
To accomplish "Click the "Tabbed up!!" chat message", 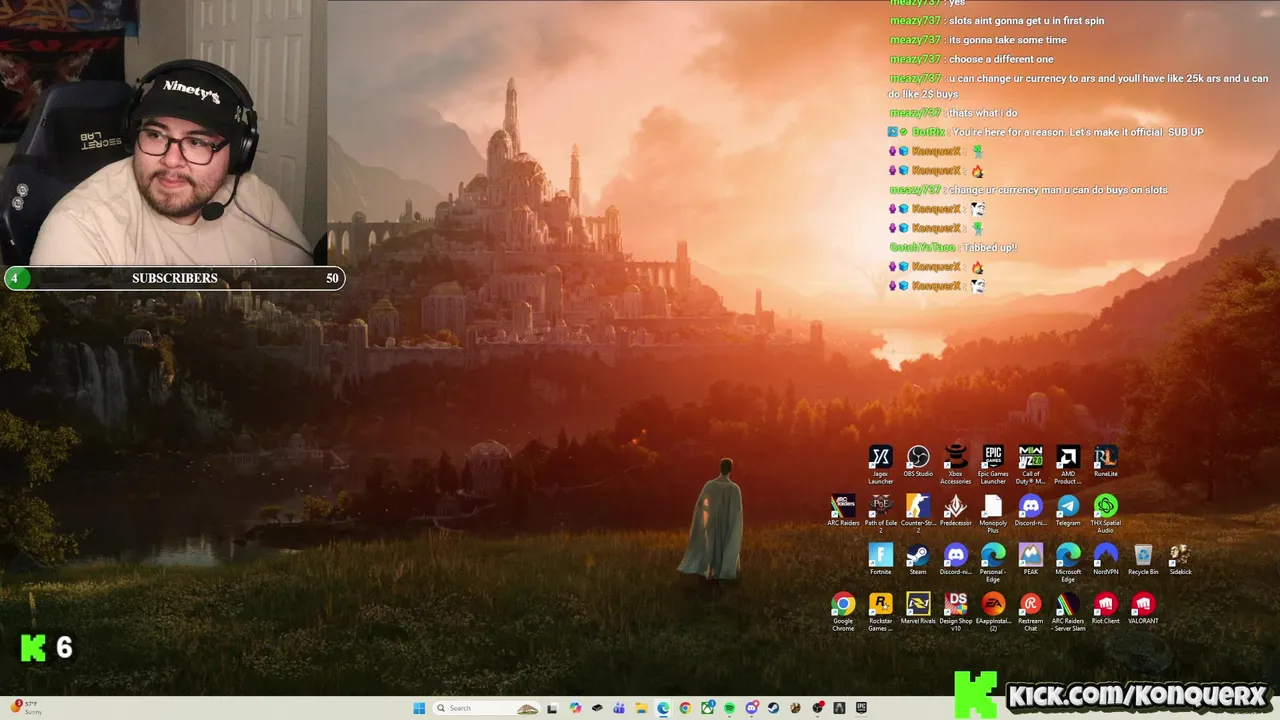I will pos(990,247).
